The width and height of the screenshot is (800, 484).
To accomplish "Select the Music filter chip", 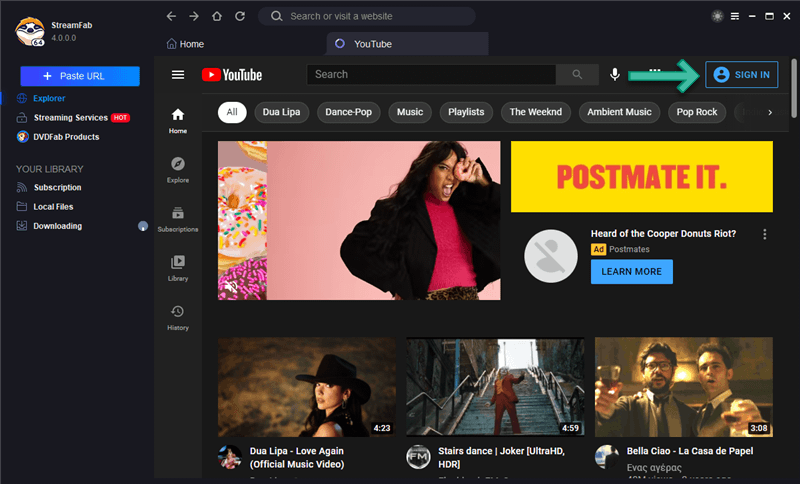I will pos(410,112).
